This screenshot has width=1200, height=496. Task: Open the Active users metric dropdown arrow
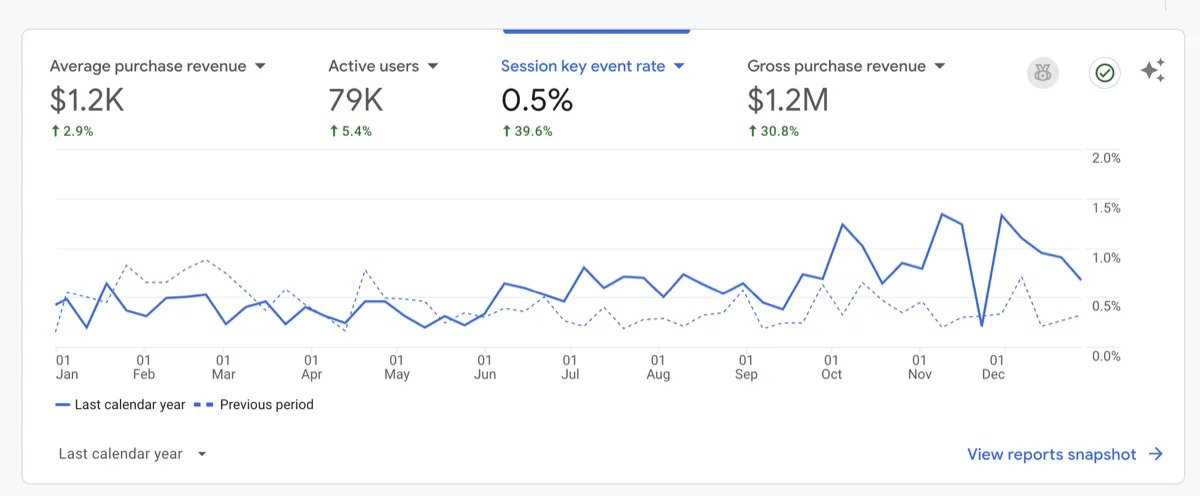[433, 66]
